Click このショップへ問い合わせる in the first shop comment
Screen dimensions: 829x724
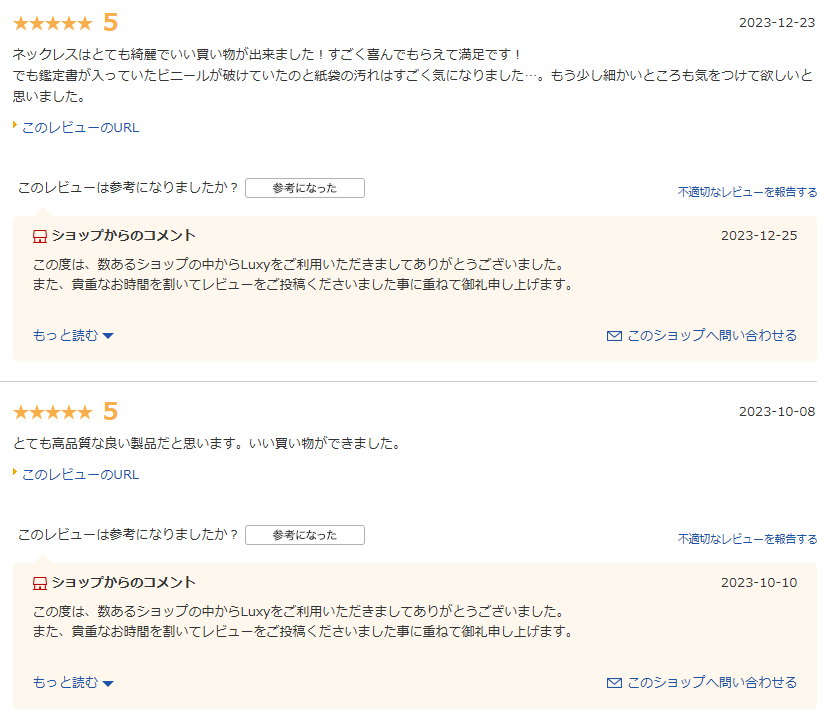[x=711, y=336]
